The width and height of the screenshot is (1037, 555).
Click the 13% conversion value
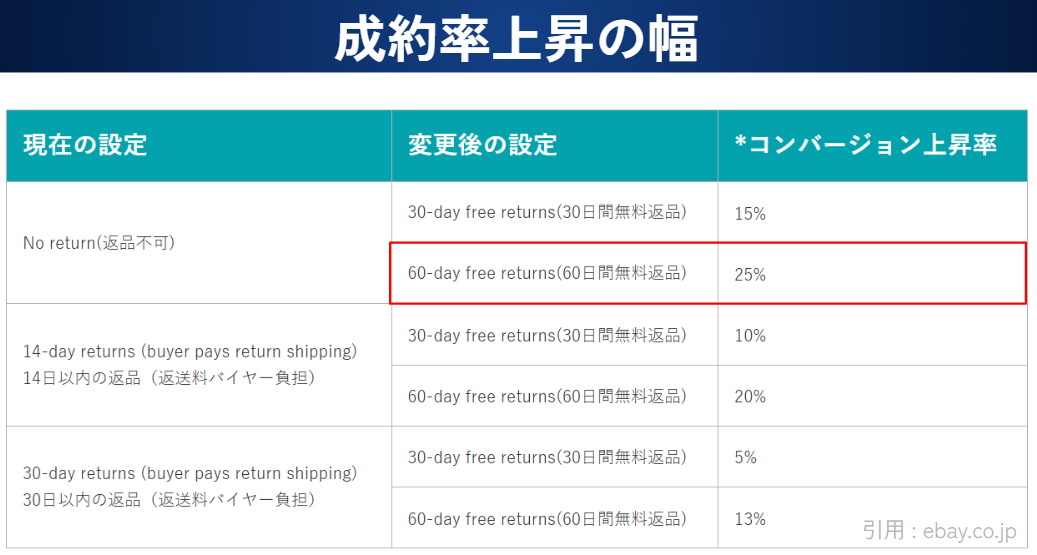coord(750,519)
